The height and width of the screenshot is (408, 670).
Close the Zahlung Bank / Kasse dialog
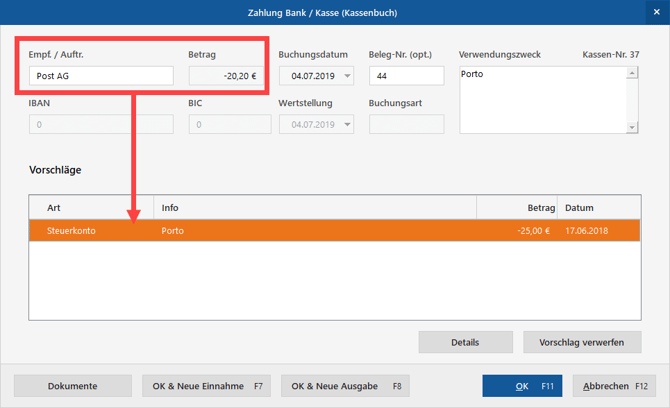pos(656,12)
